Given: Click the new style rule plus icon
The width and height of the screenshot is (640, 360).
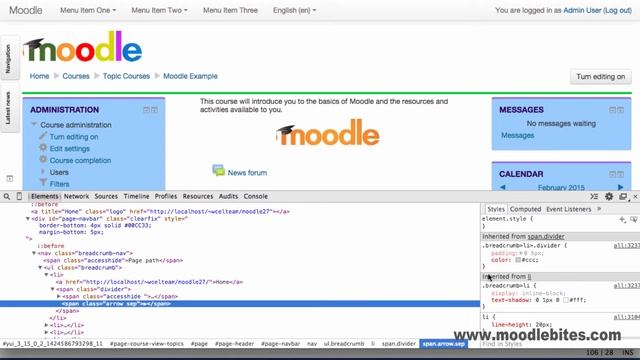Looking at the screenshot, I should (622, 220).
